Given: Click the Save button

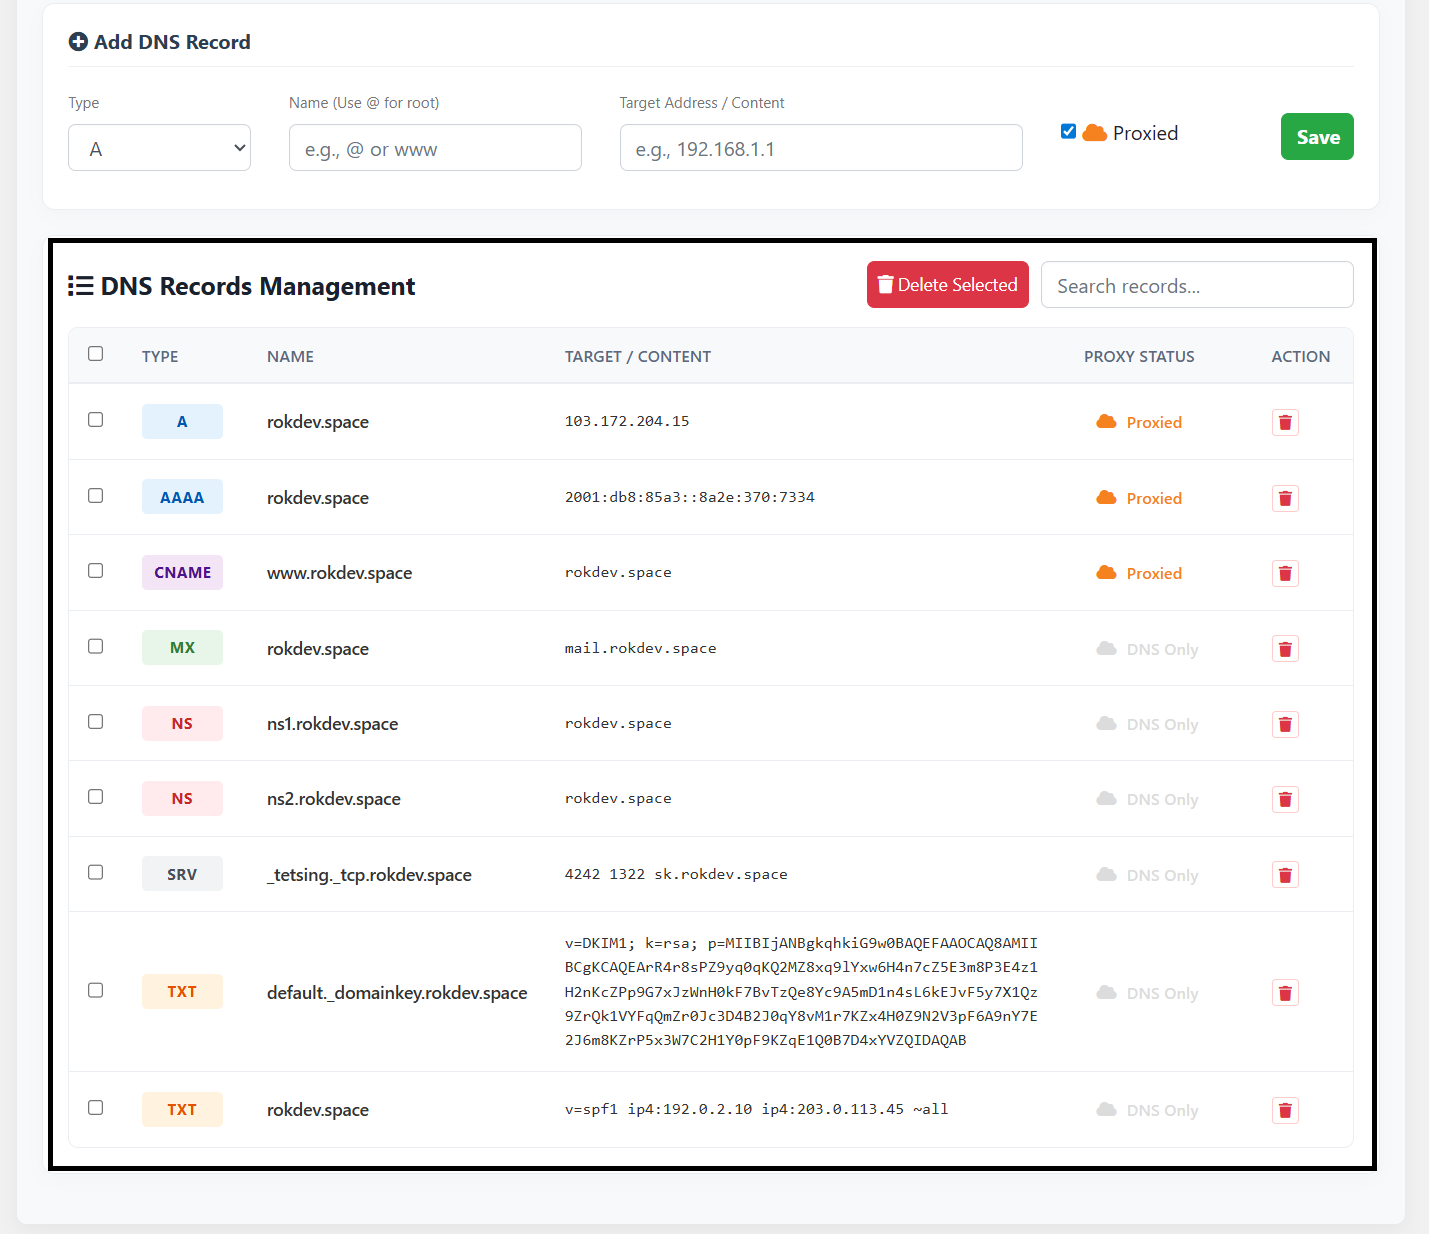Looking at the screenshot, I should click(1317, 137).
